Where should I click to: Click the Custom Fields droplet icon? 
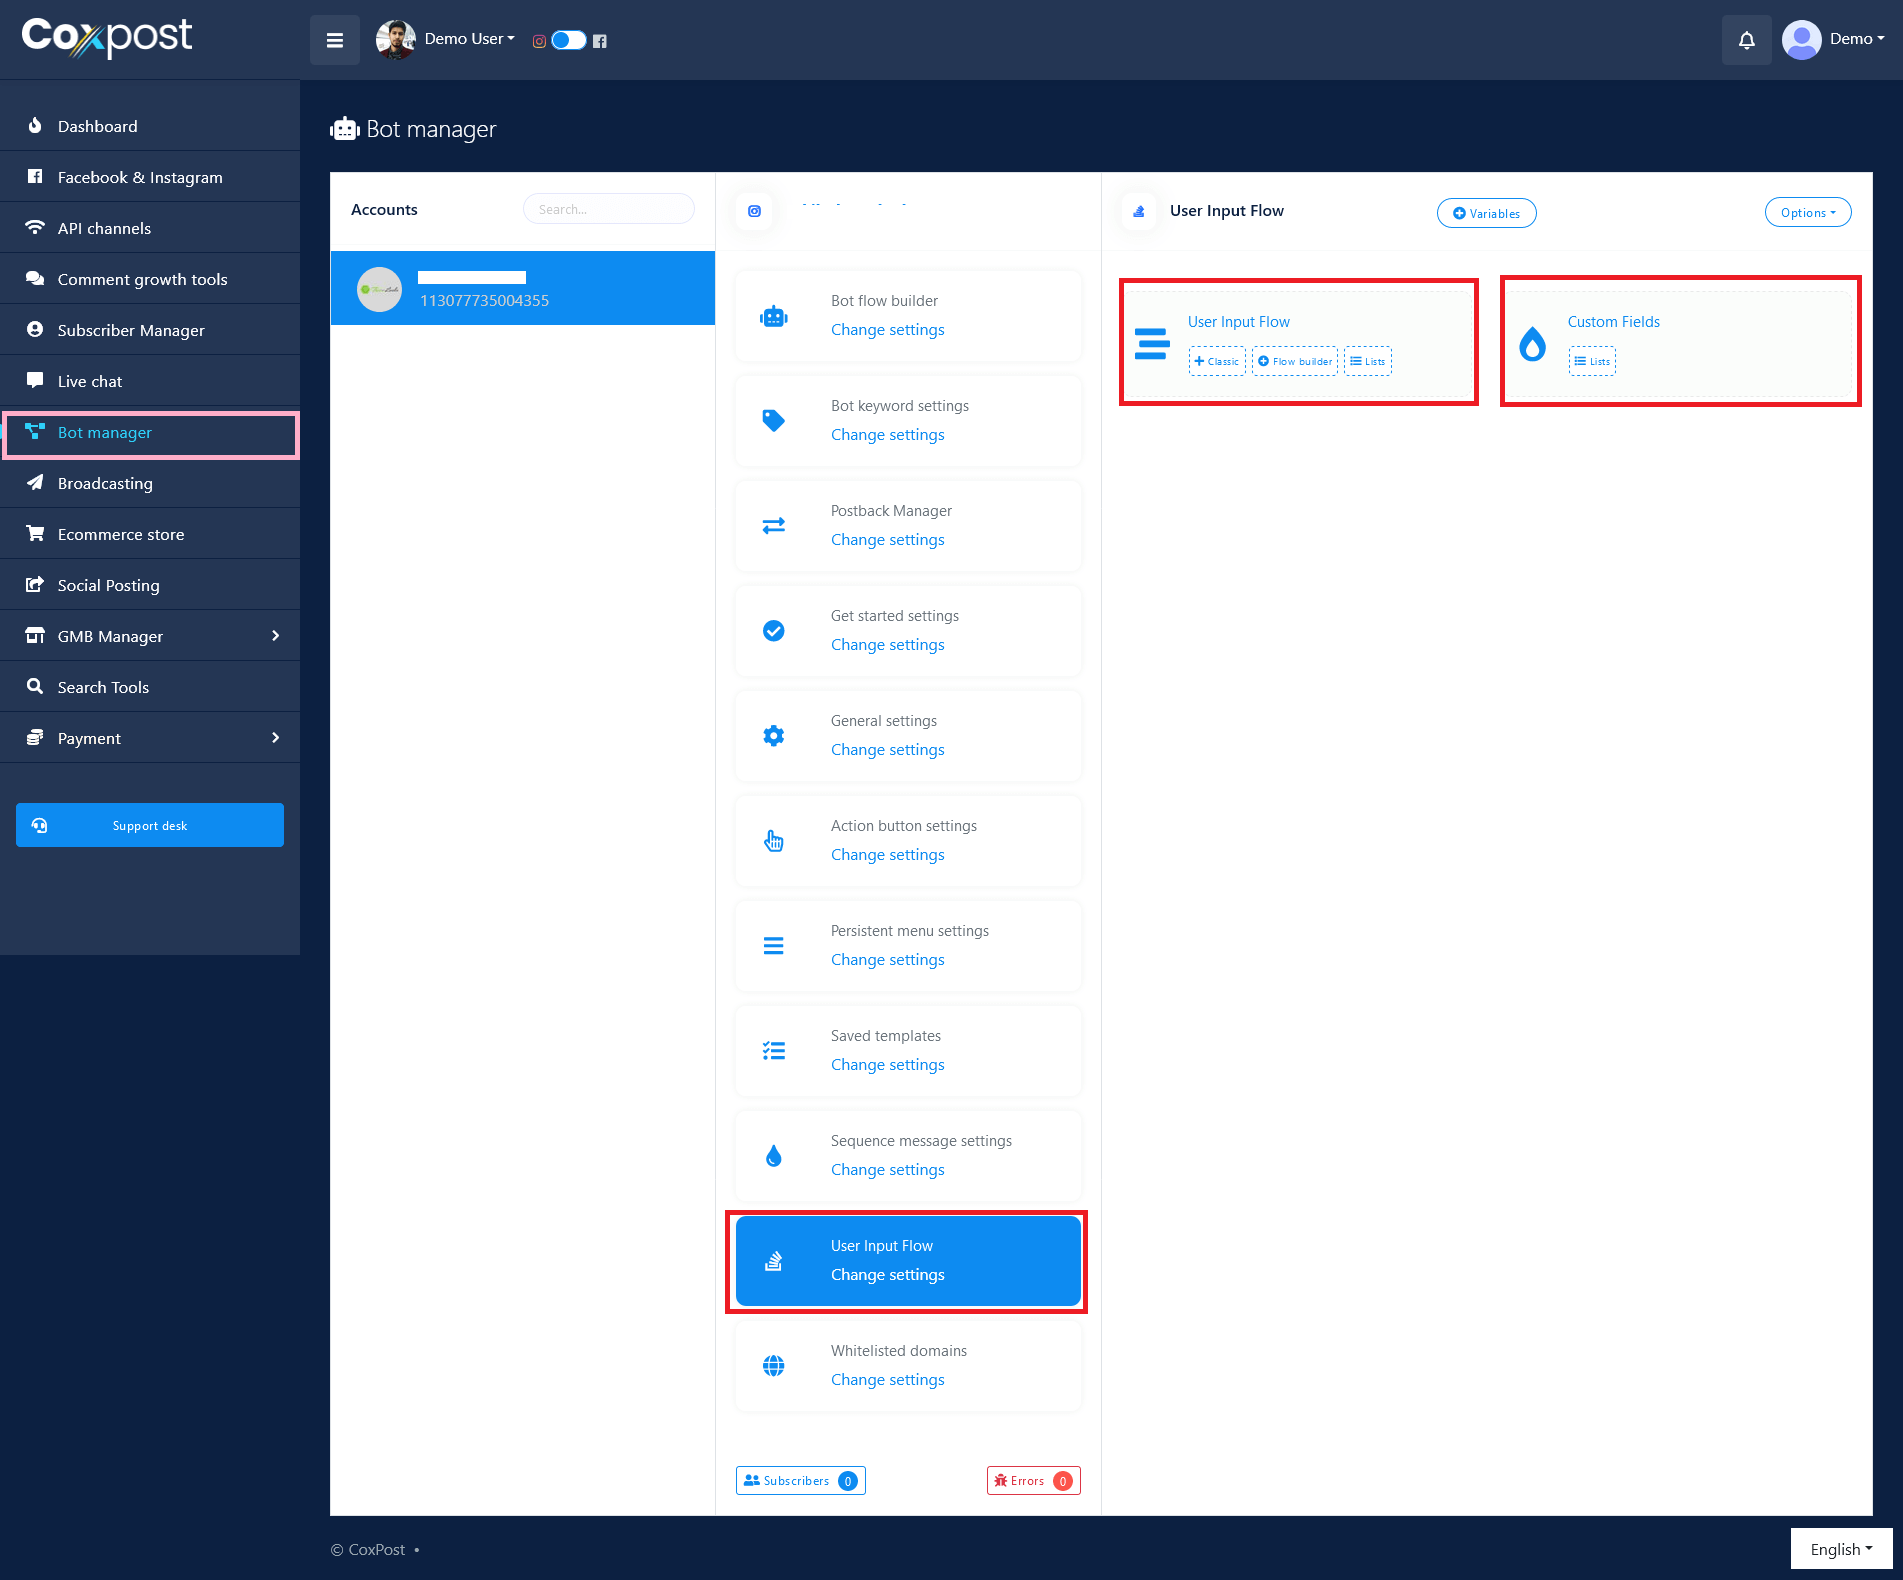1532,344
